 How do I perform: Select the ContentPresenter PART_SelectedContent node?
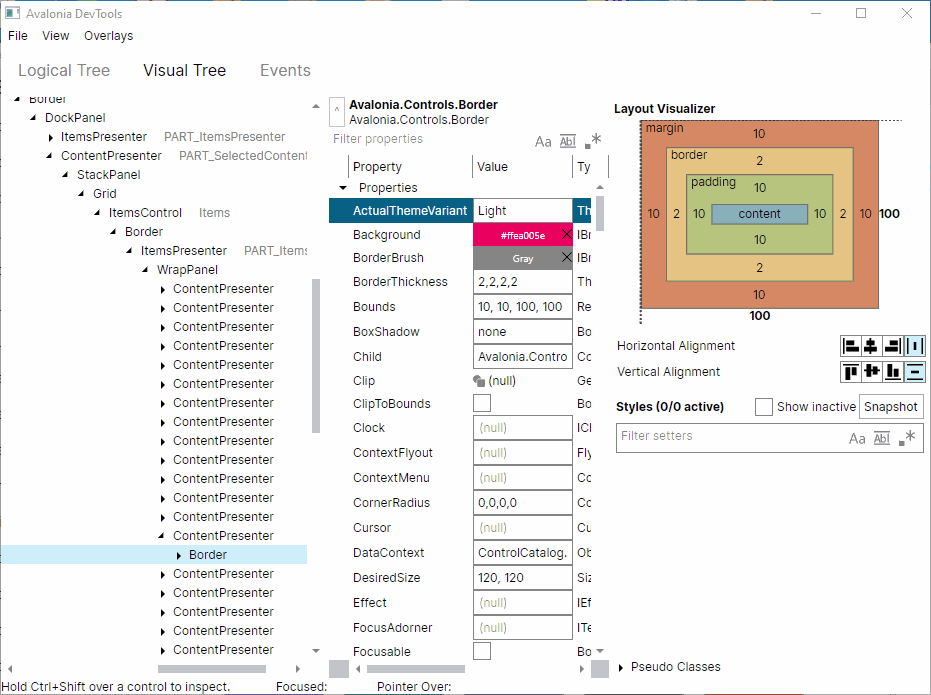click(183, 155)
